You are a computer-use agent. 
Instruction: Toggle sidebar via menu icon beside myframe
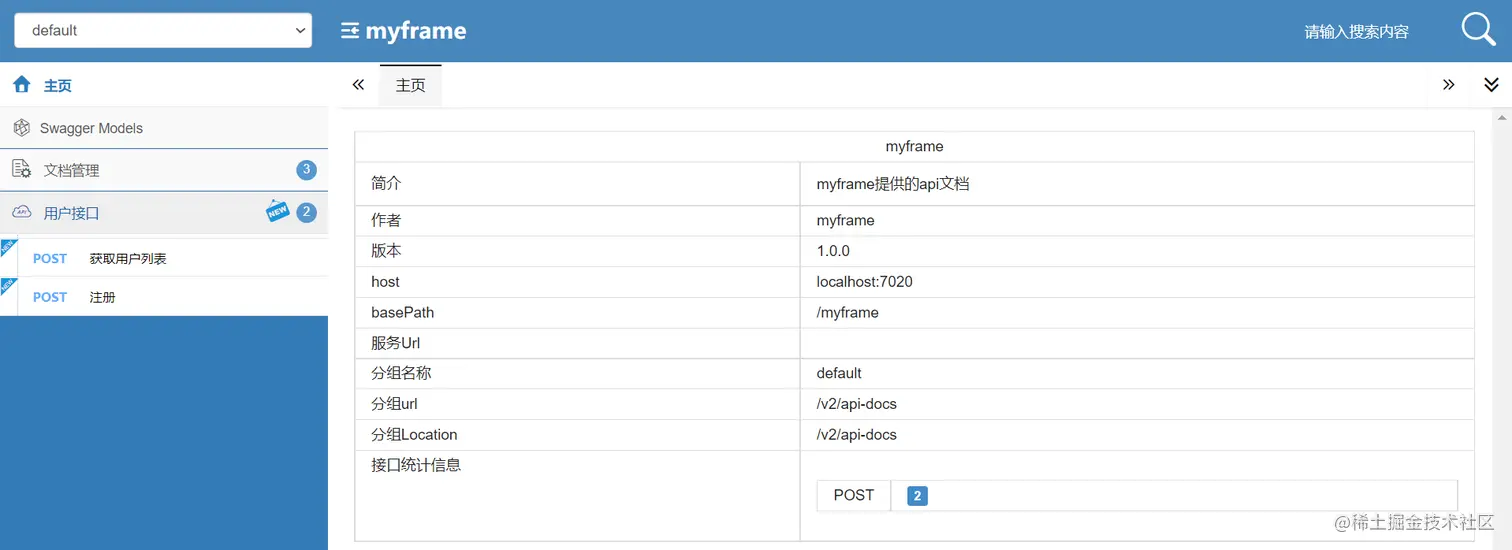[350, 31]
